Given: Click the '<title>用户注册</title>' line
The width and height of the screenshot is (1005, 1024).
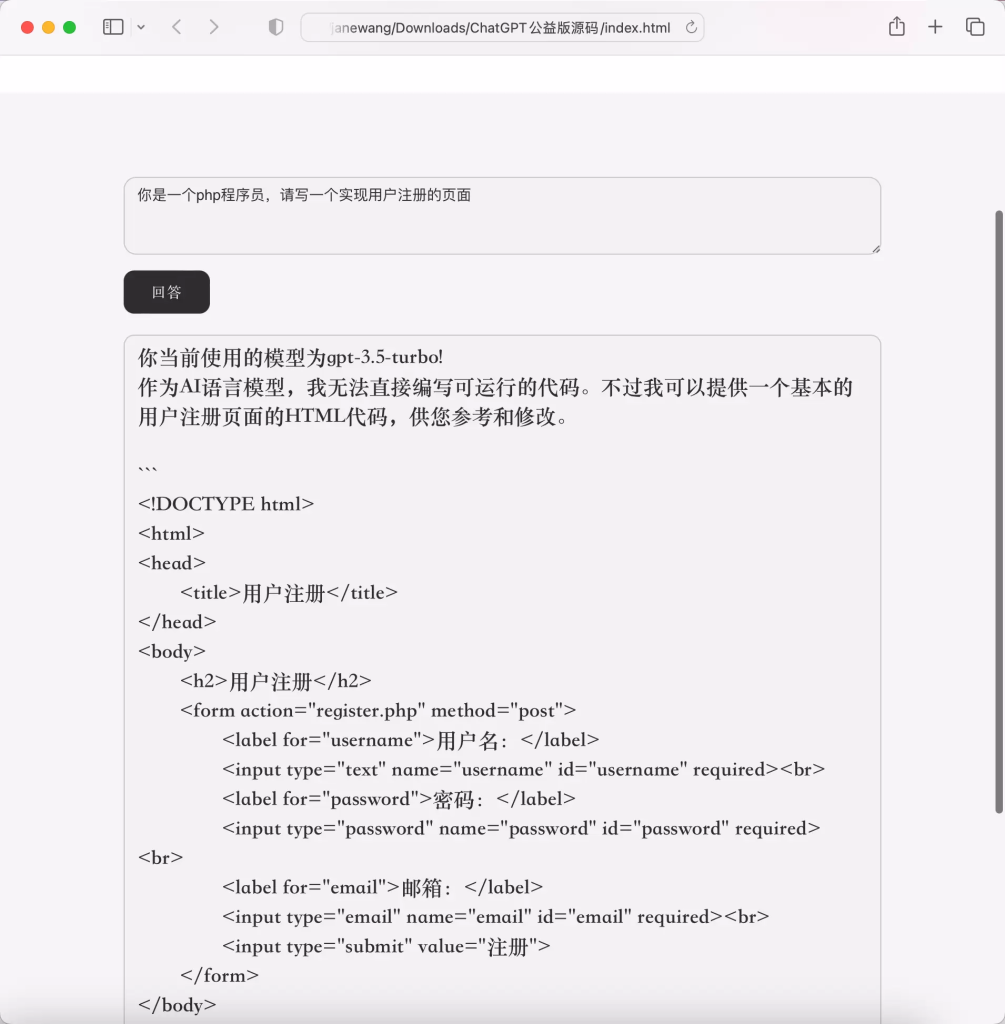Looking at the screenshot, I should (x=289, y=593).
